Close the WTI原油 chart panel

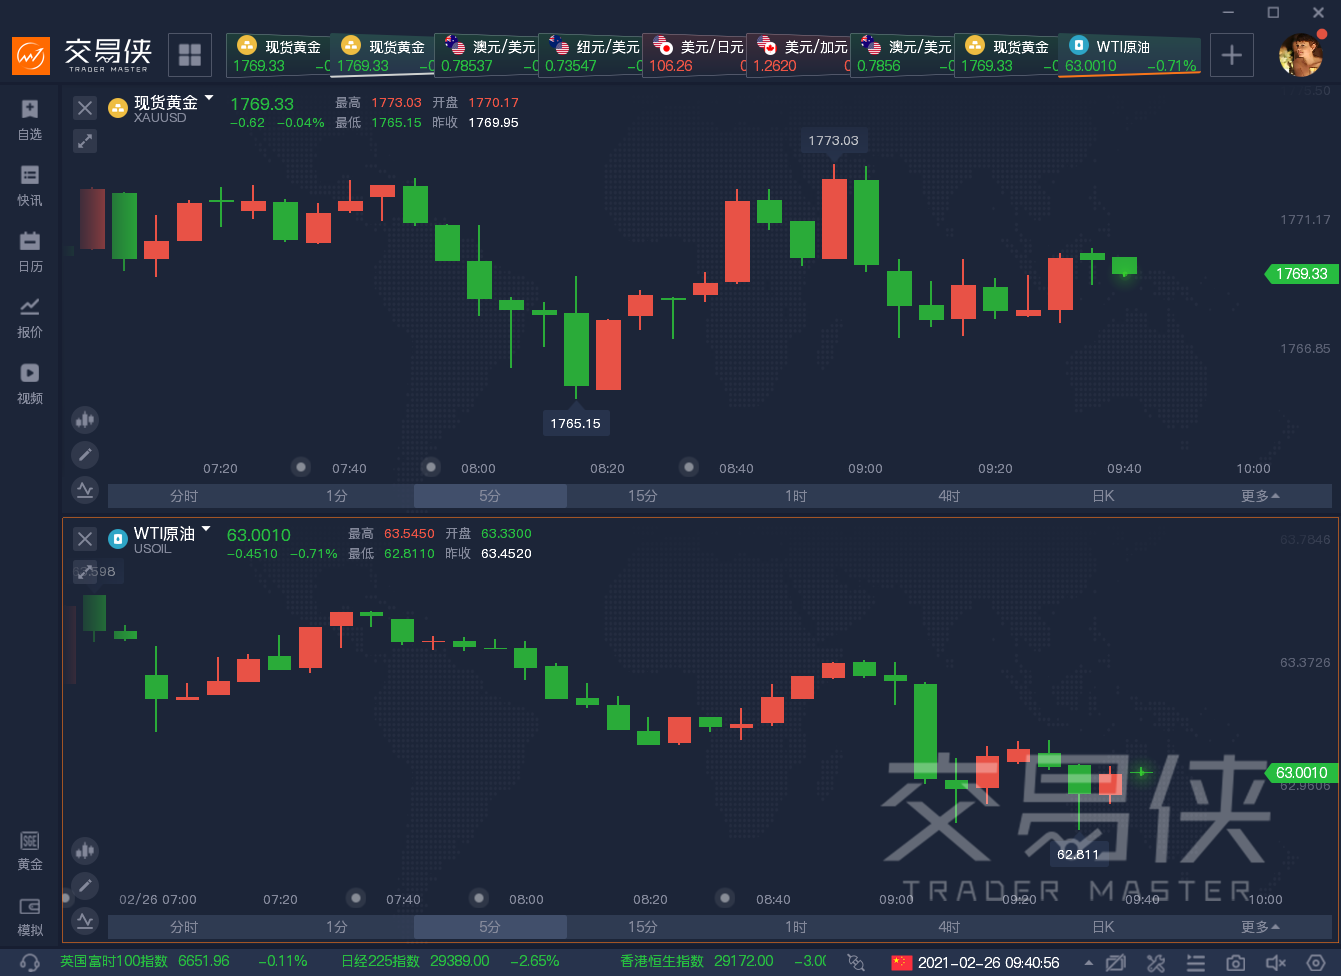(x=85, y=538)
